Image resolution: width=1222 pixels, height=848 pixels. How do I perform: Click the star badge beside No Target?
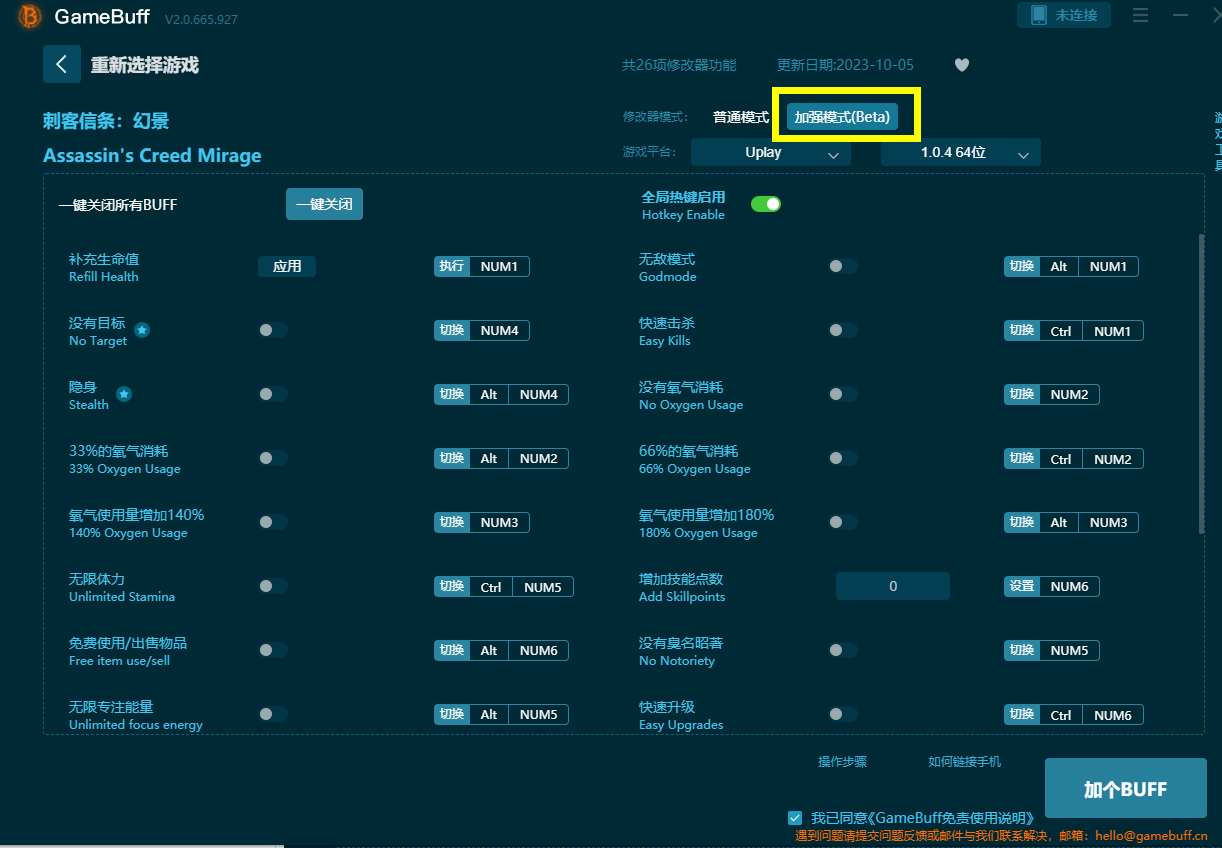click(x=142, y=330)
